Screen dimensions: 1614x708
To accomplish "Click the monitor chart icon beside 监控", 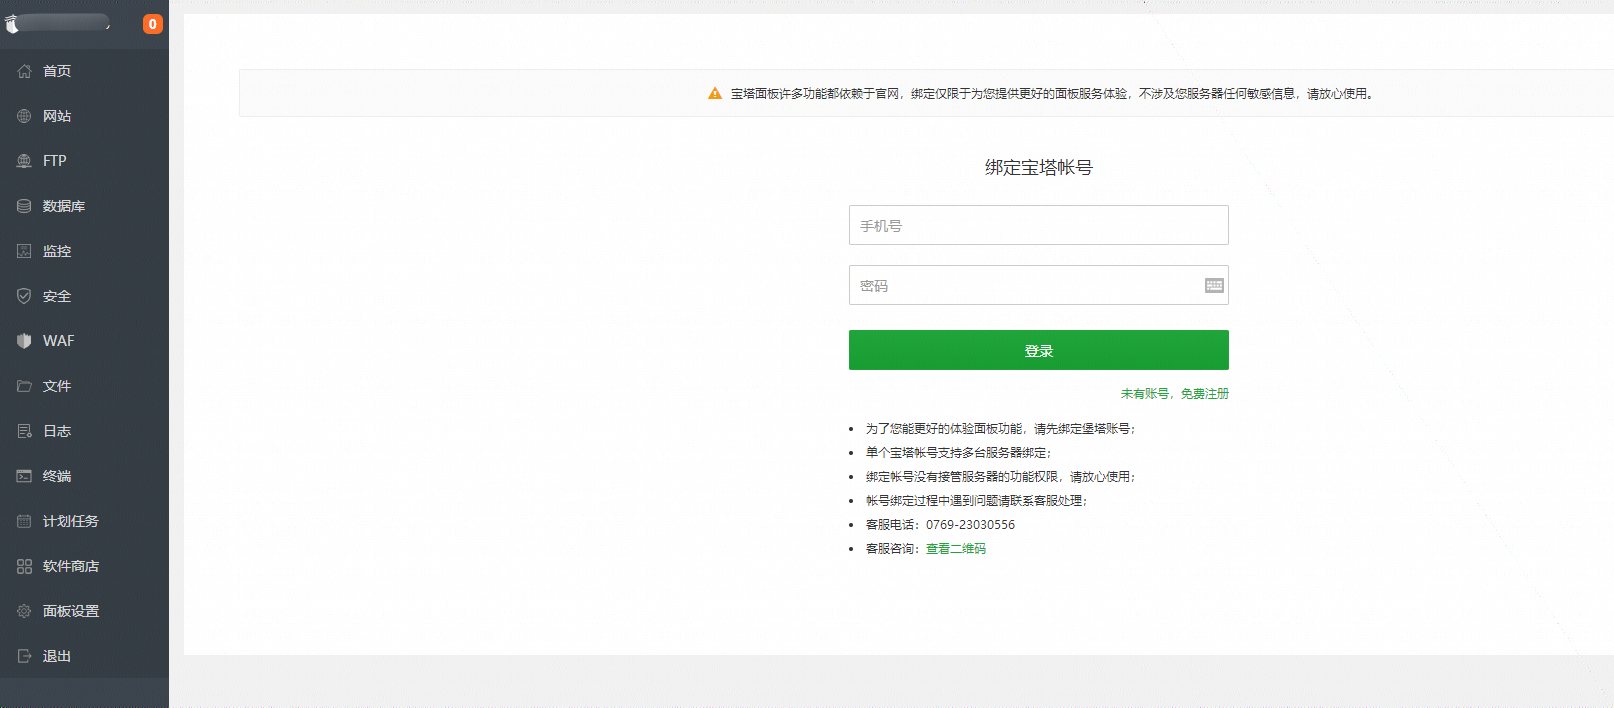I will click(x=24, y=251).
